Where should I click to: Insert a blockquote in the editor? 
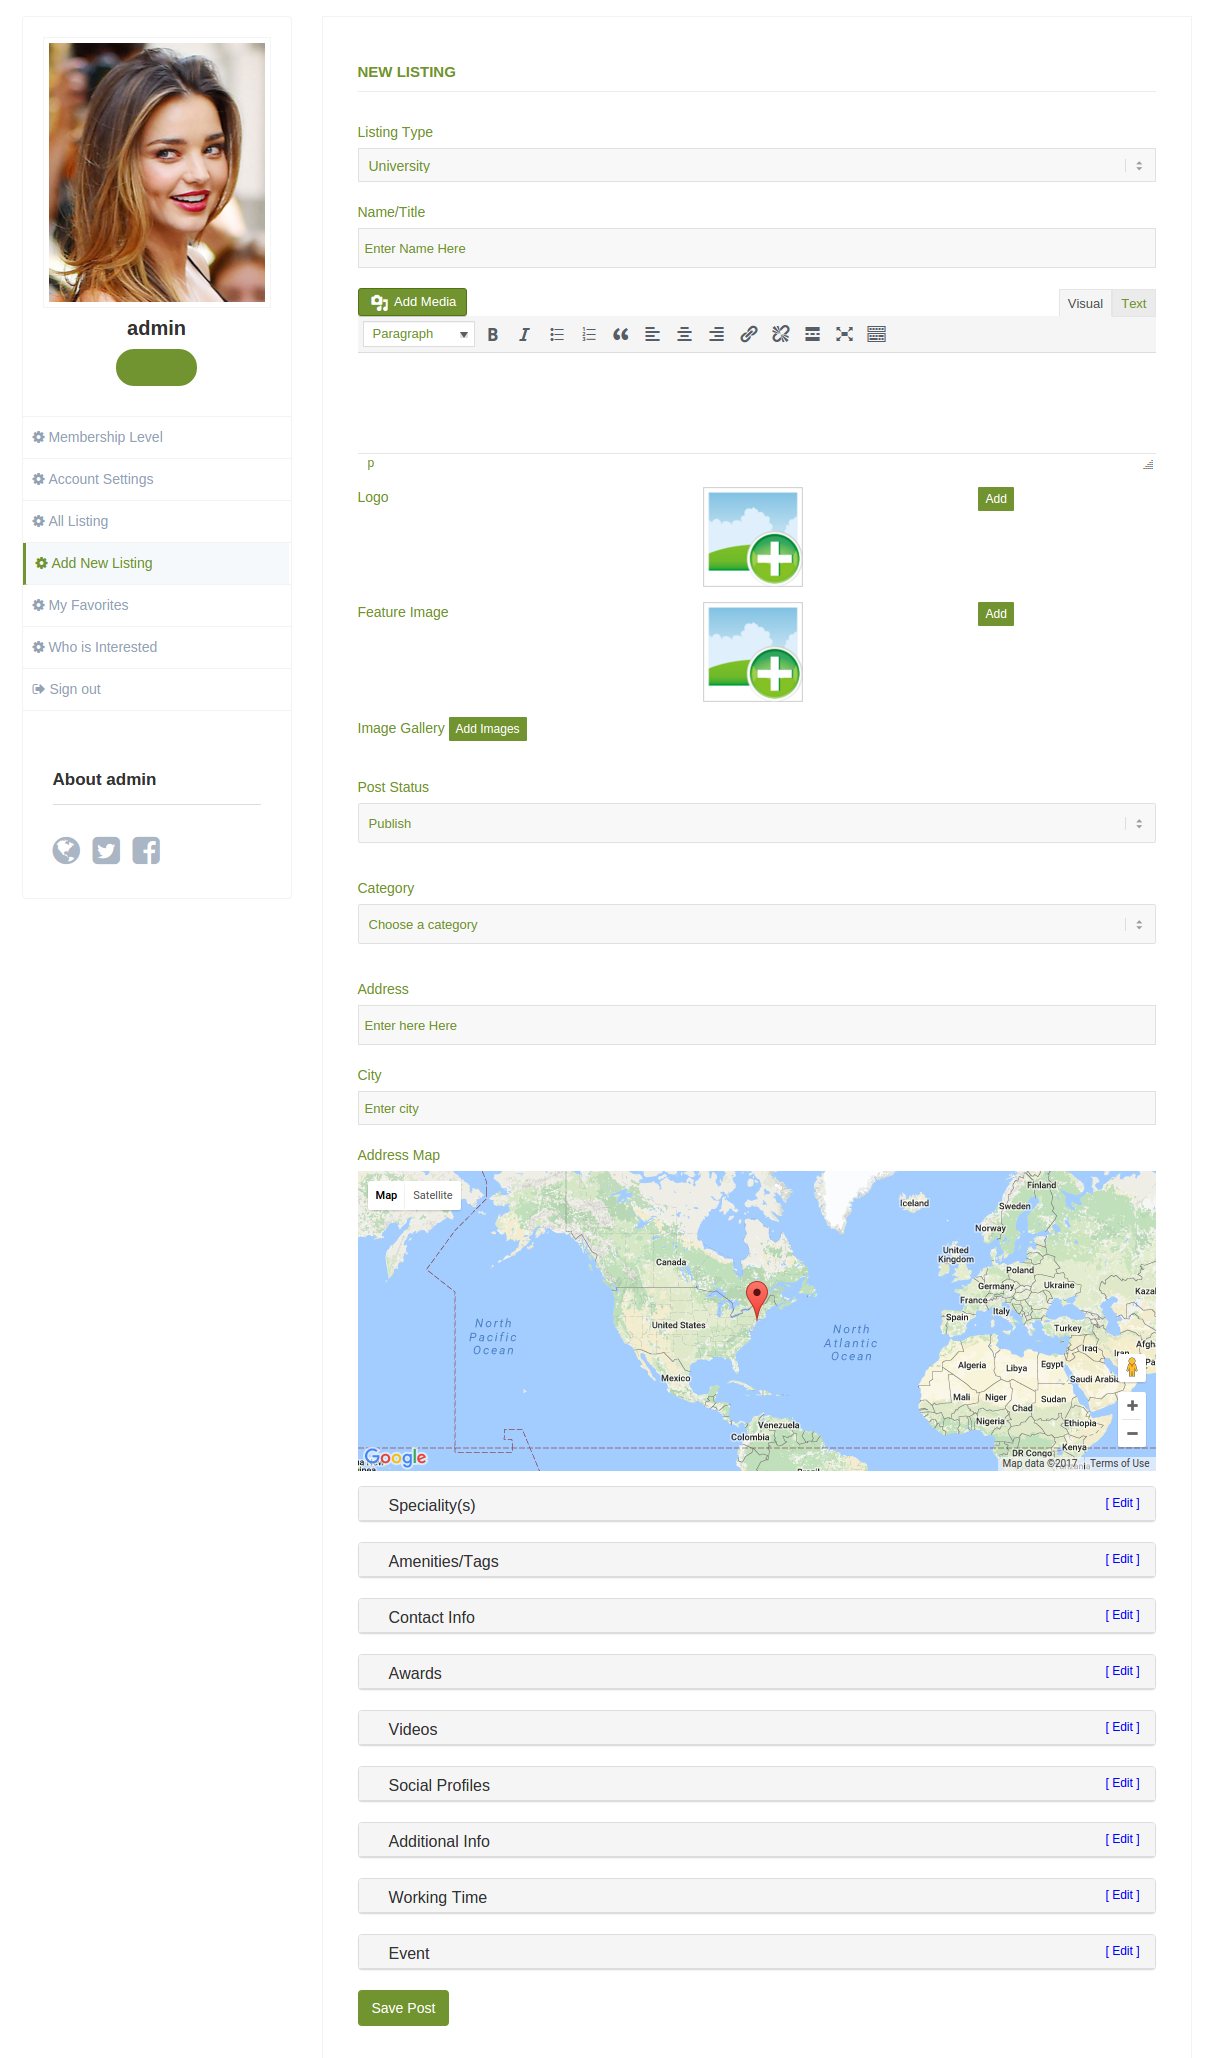click(620, 335)
